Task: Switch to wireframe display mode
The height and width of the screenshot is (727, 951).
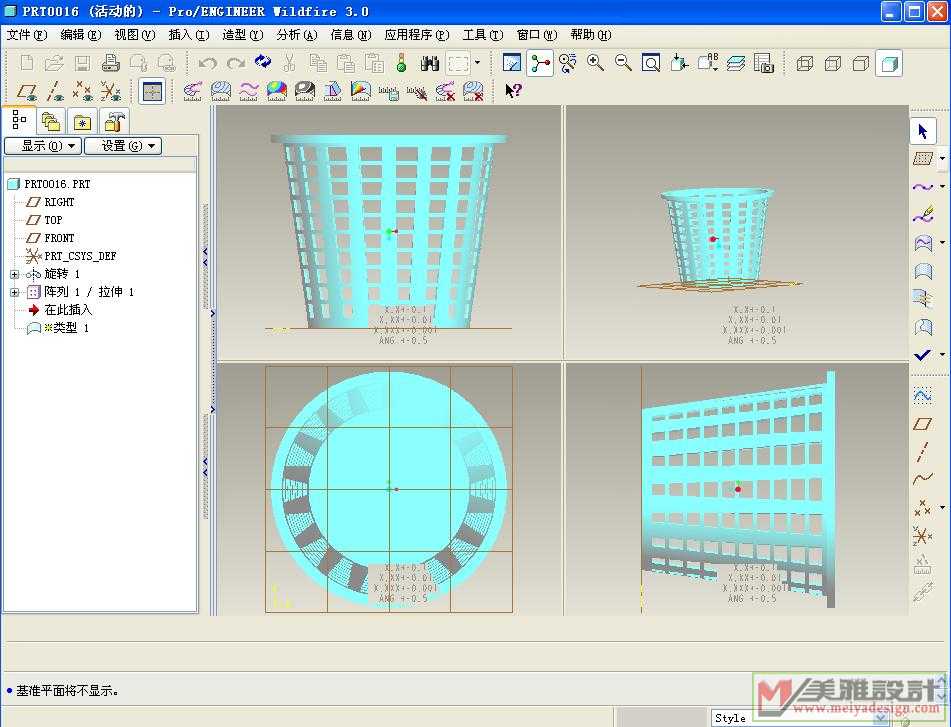Action: point(805,63)
